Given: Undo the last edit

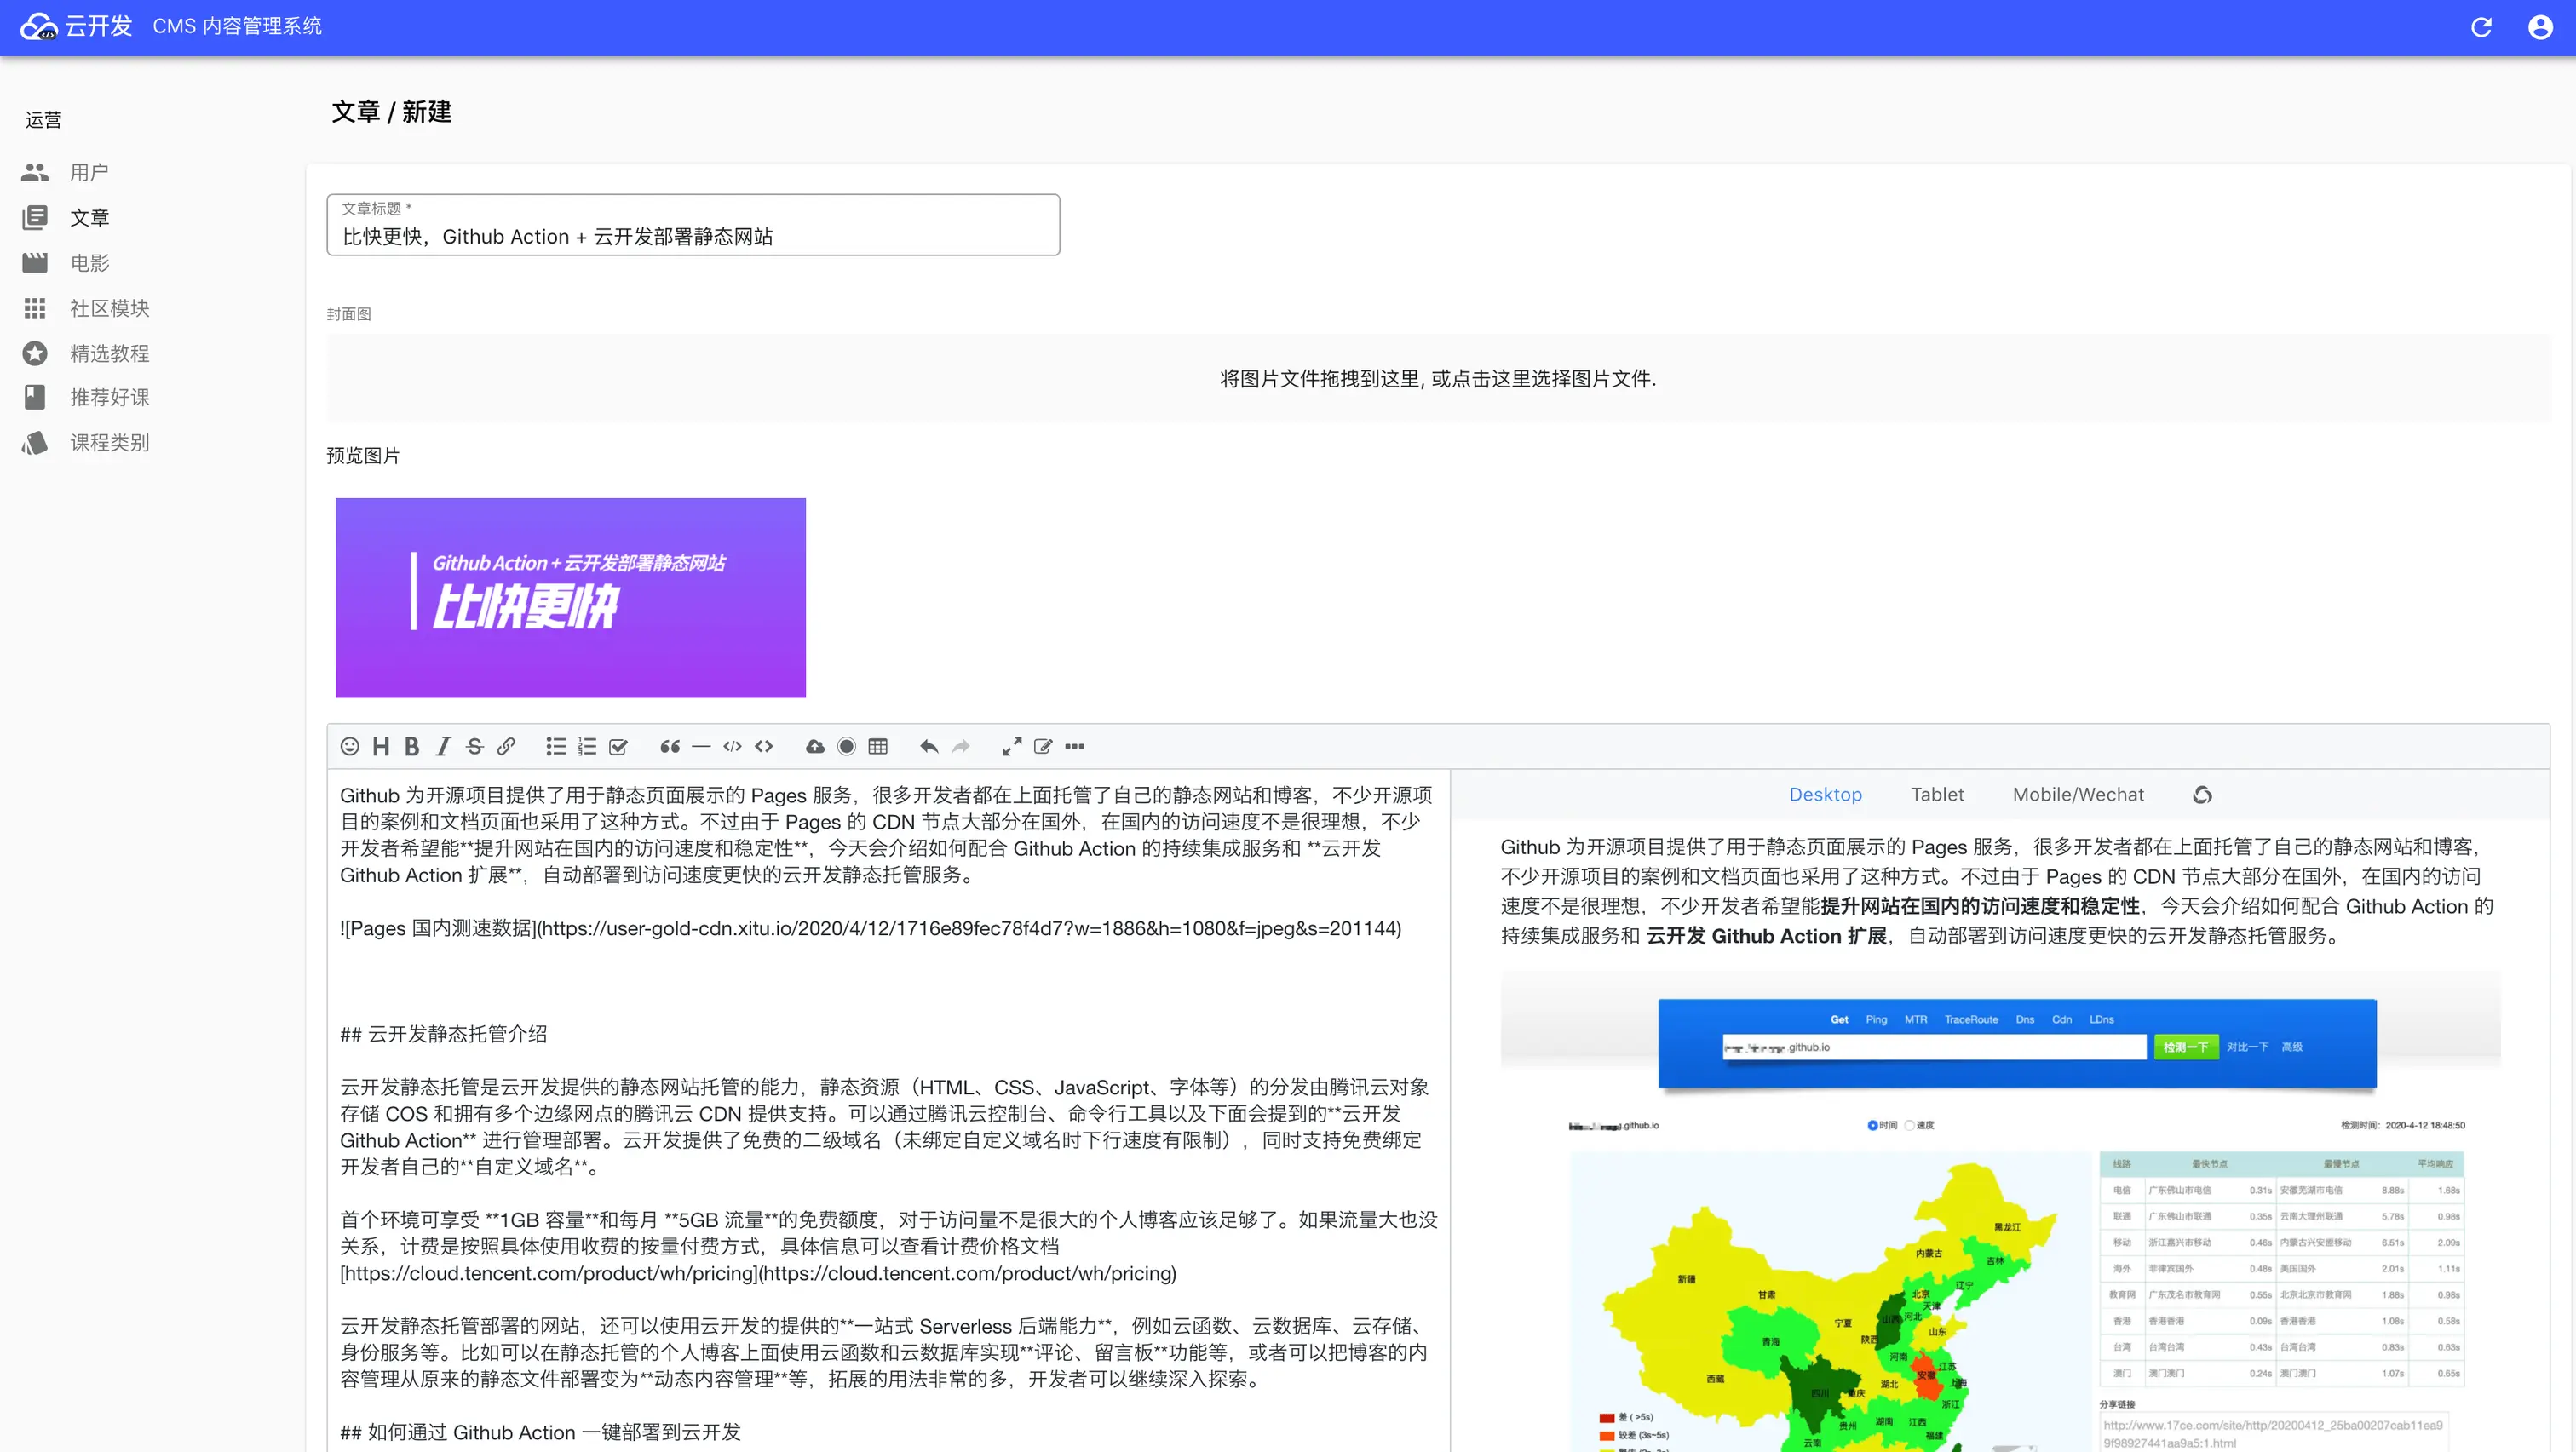Looking at the screenshot, I should click(x=929, y=746).
